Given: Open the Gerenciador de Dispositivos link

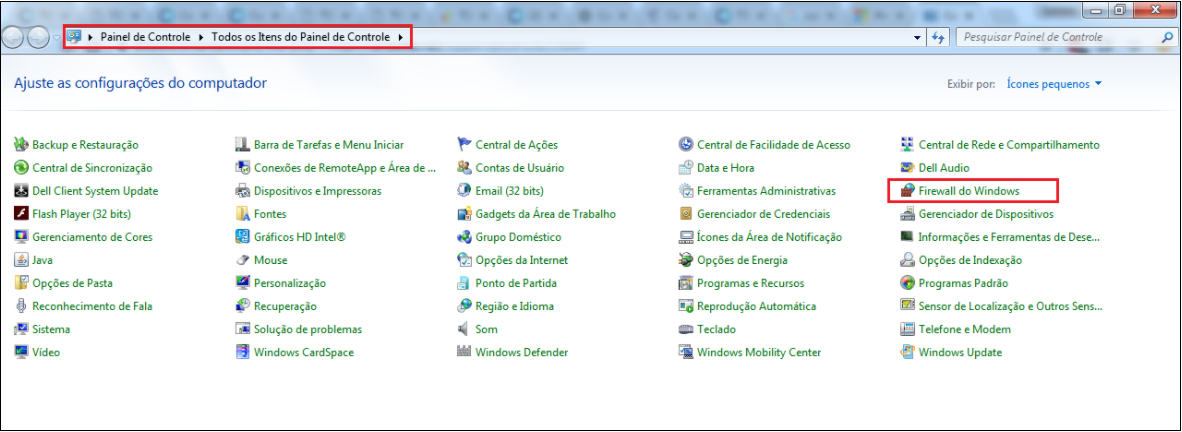Looking at the screenshot, I should pyautogui.click(x=986, y=214).
